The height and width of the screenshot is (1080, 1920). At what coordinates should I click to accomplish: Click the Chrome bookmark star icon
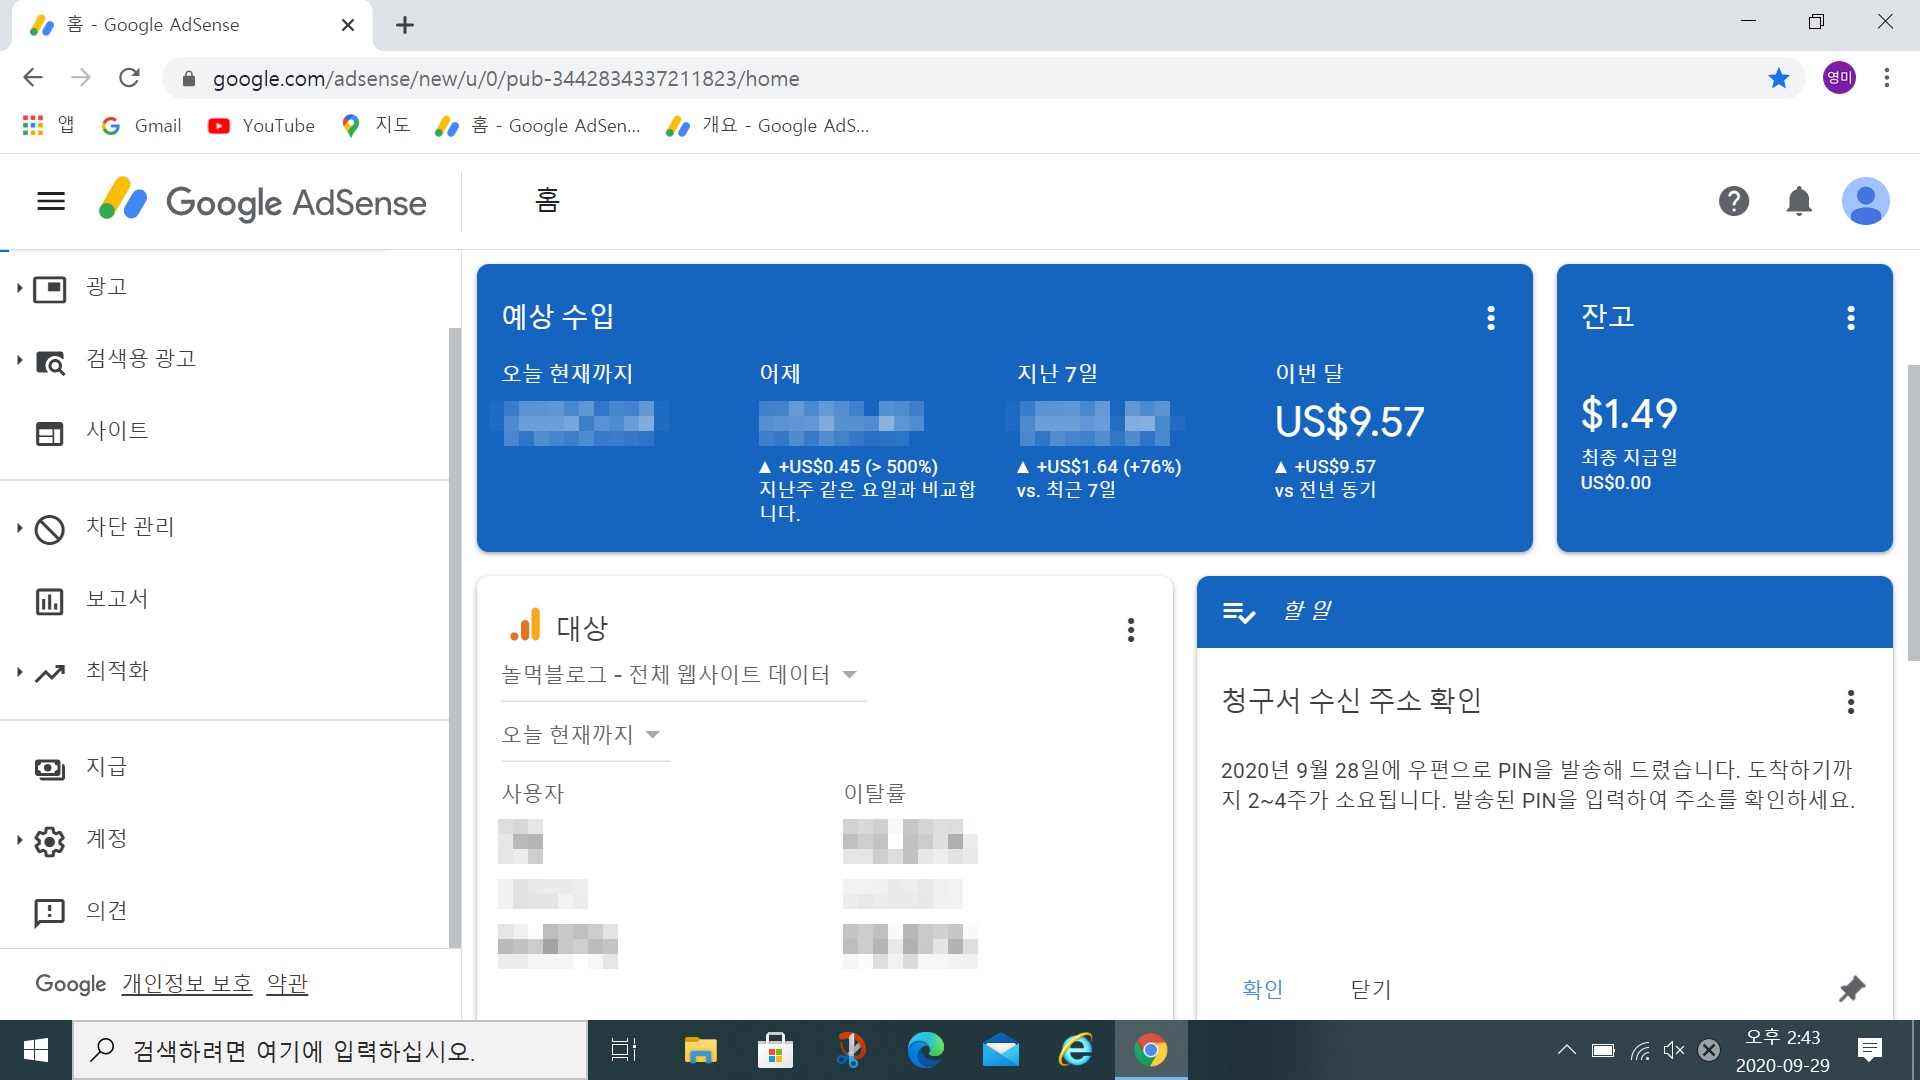[1778, 78]
